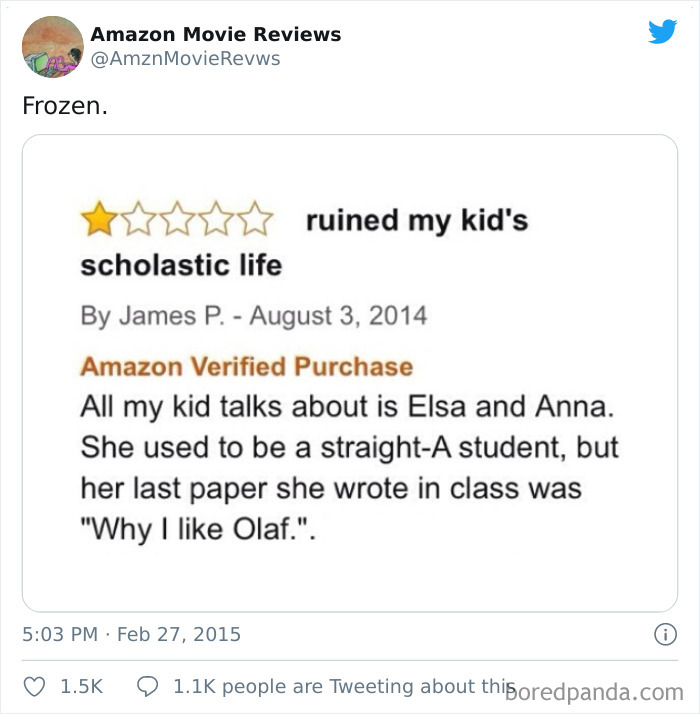Click the @AmznMovieRevws handle
Viewport: 700px width, 714px height.
tap(185, 59)
